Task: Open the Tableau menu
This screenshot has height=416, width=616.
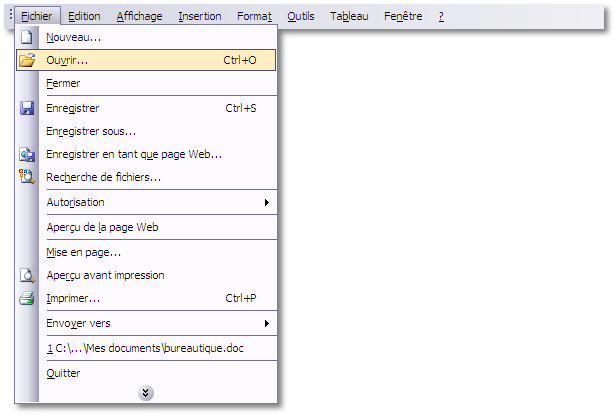Action: point(349,16)
